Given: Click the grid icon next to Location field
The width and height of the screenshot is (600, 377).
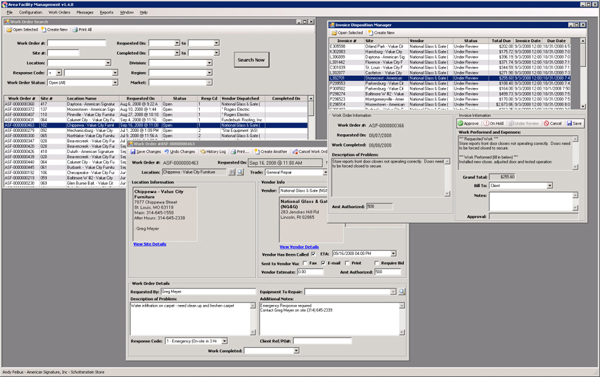Looking at the screenshot, I should point(232,173).
